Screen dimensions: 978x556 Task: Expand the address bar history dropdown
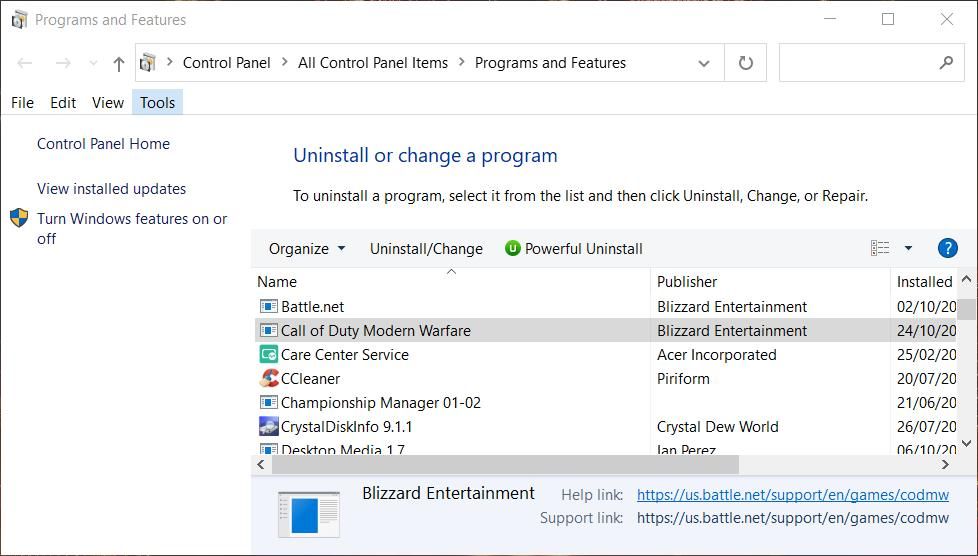(704, 63)
